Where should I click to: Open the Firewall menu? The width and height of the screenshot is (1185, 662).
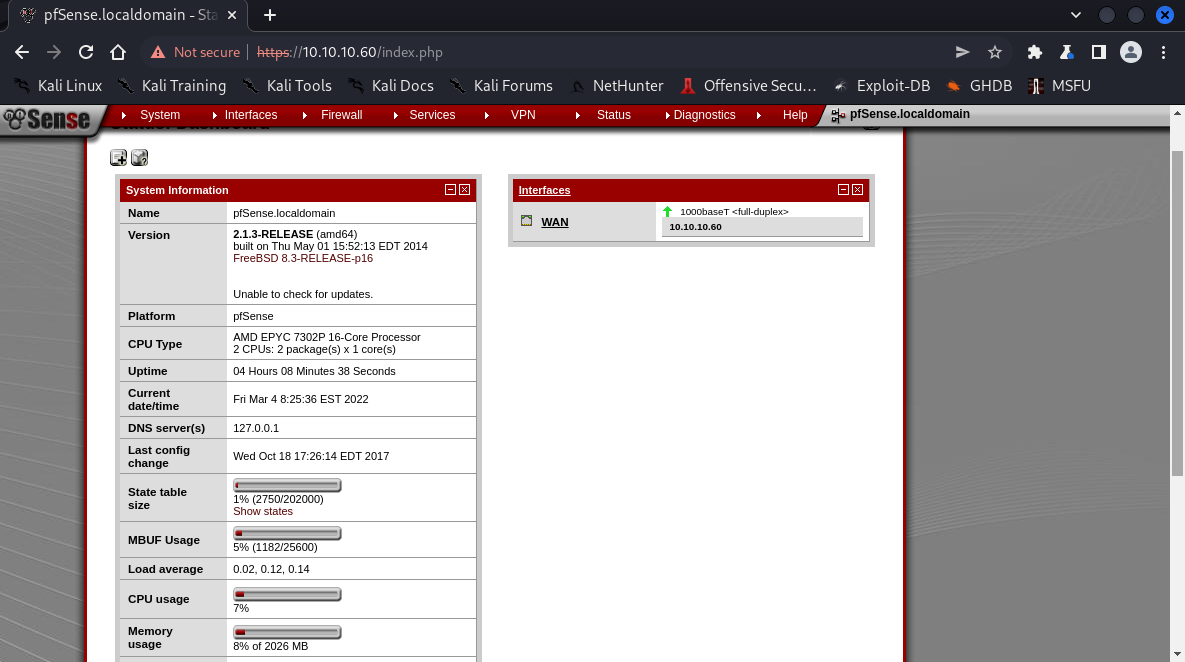tap(341, 115)
